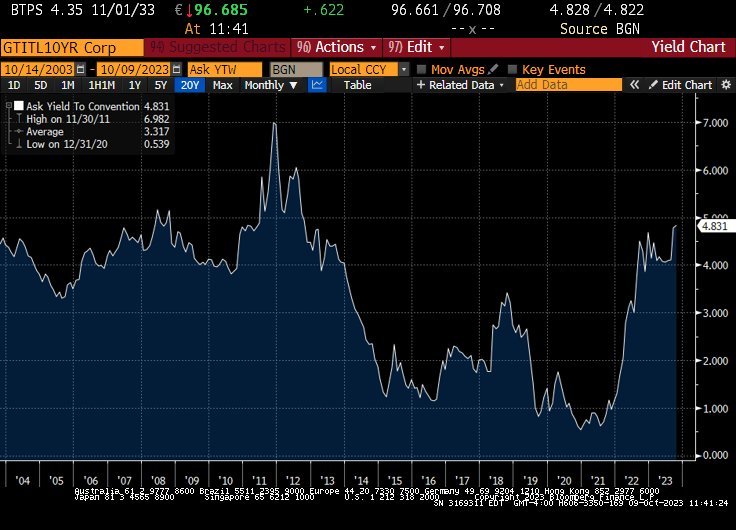Click the 4.831 last value marker

pyautogui.click(x=714, y=226)
